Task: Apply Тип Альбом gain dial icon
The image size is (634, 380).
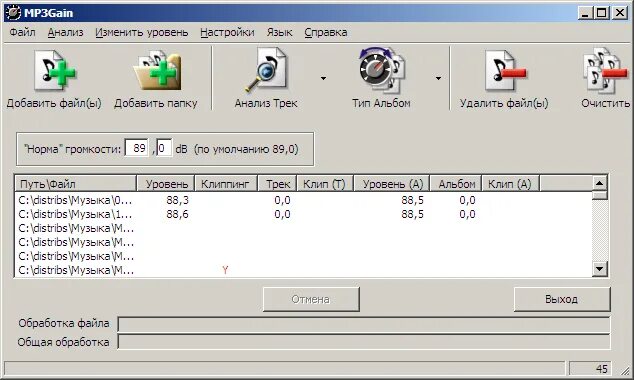Action: pos(381,70)
